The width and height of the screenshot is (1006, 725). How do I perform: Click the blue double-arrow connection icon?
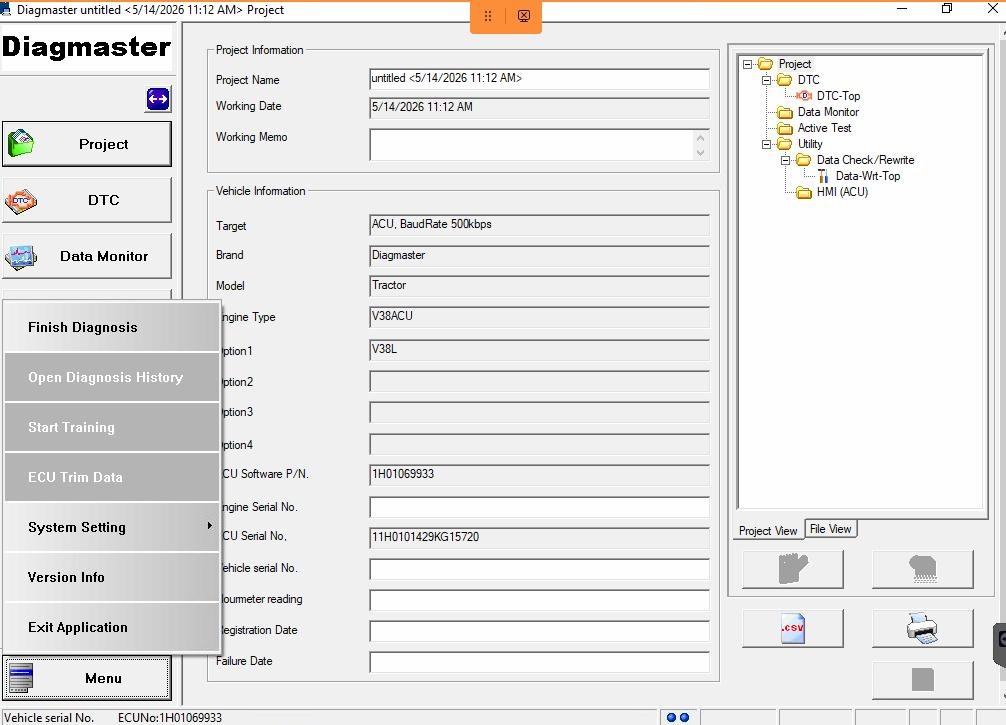[x=158, y=99]
